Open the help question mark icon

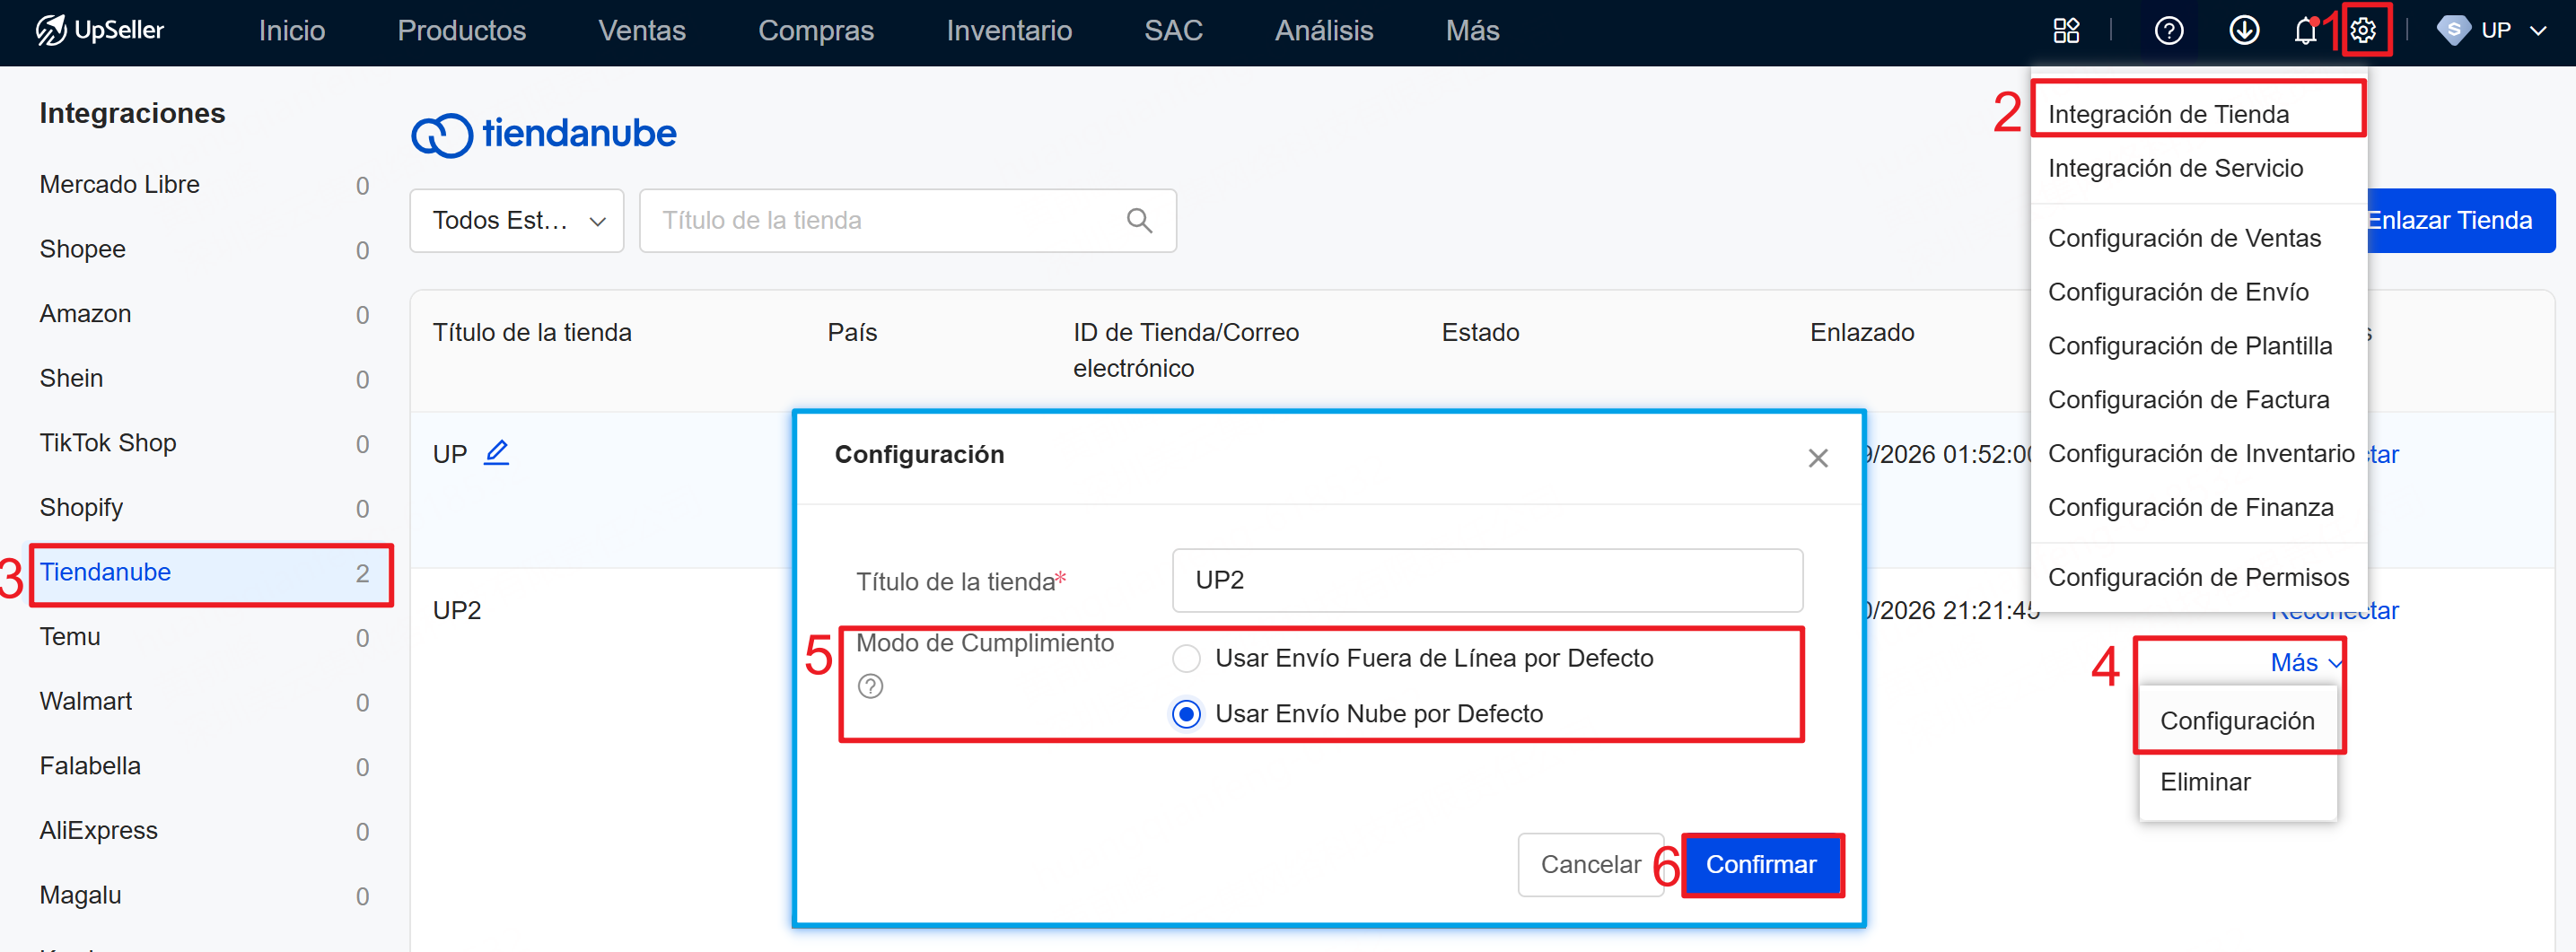click(x=2168, y=31)
